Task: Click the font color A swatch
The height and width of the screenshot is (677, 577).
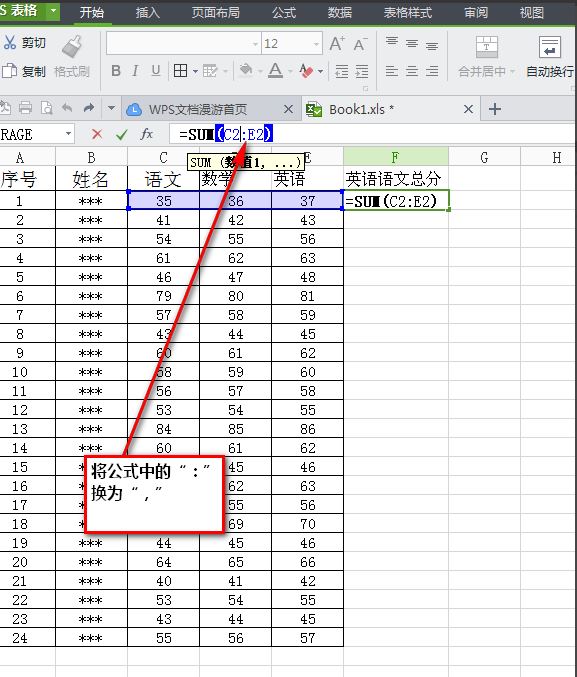Action: tap(275, 70)
